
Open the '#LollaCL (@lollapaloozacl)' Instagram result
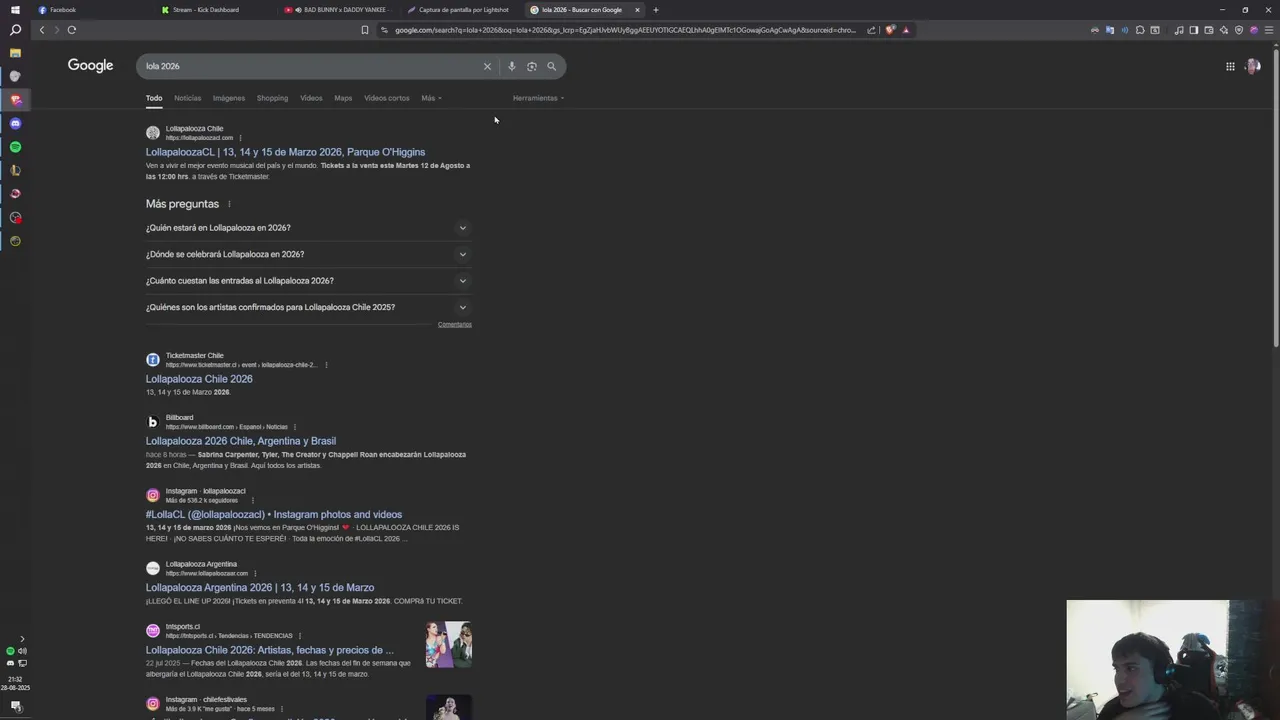point(274,515)
